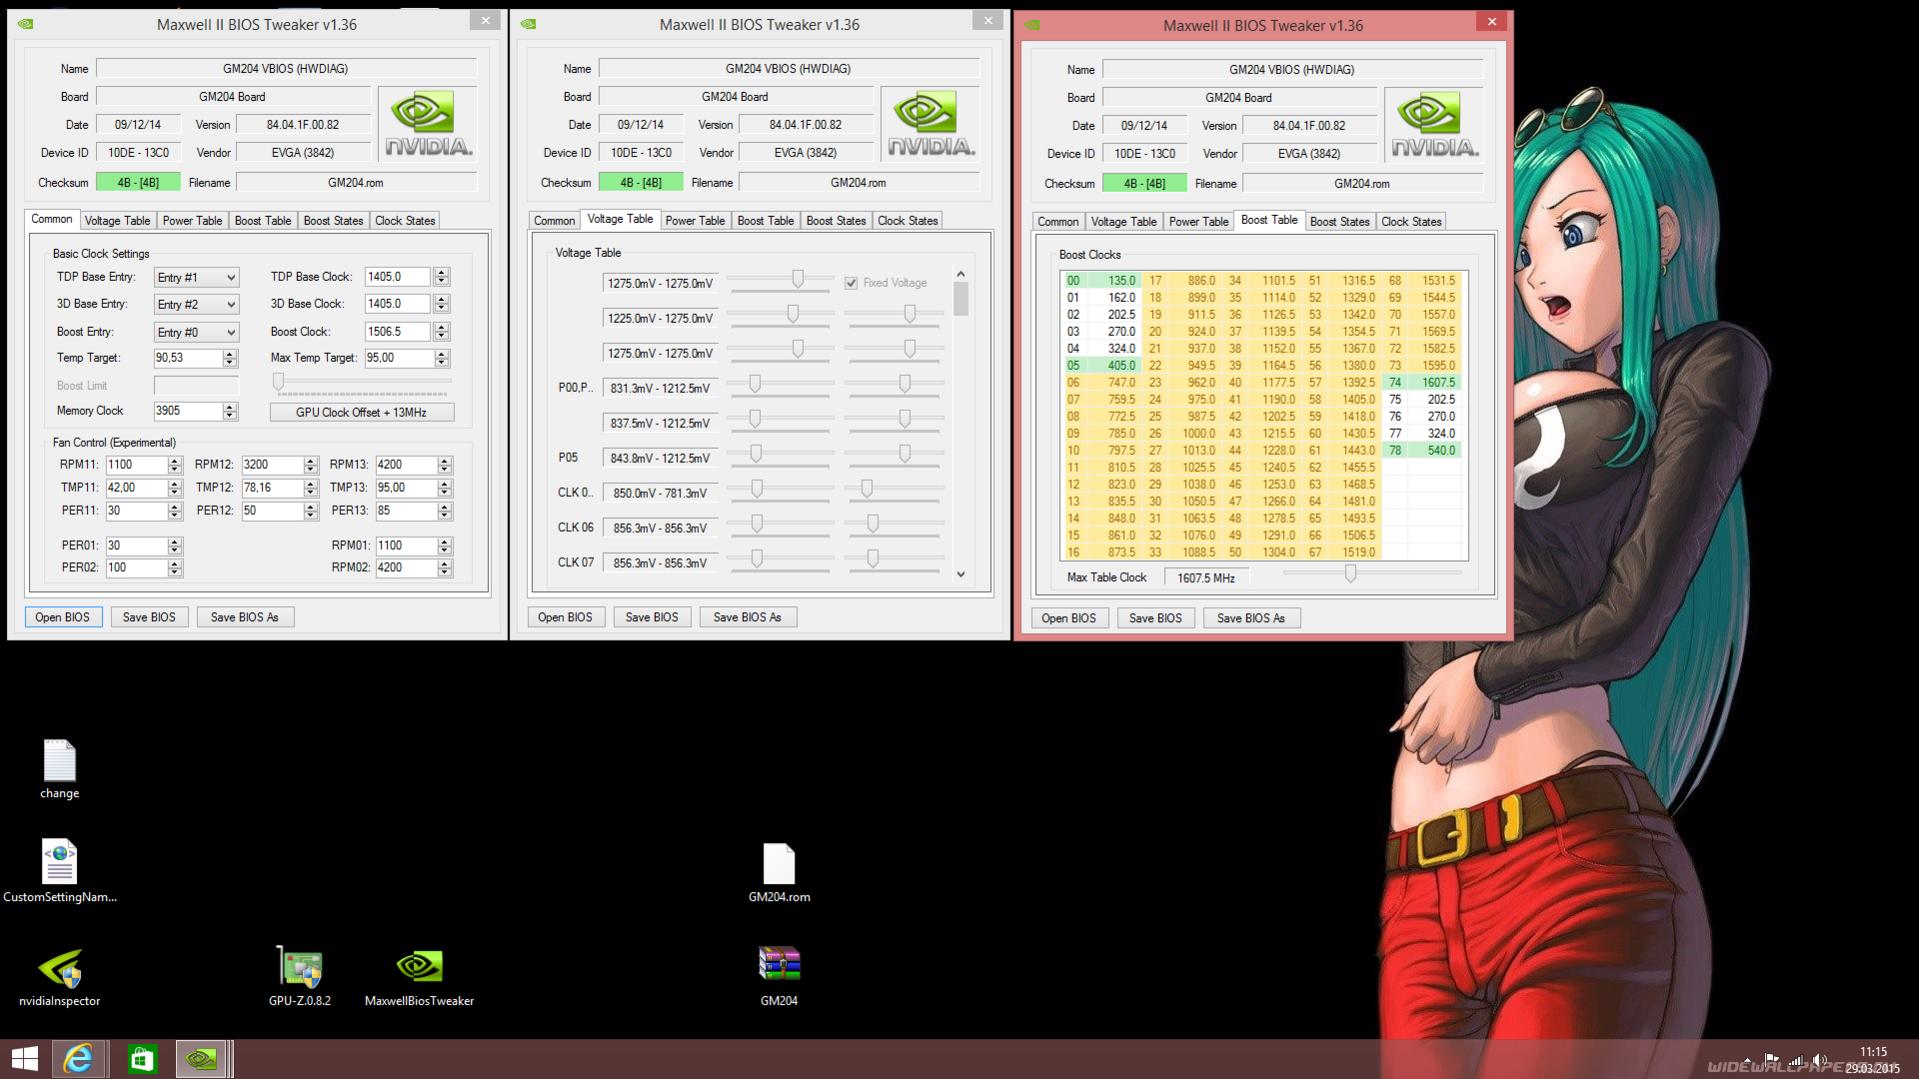Open the Windows Store taskbar icon
Image resolution: width=1919 pixels, height=1079 pixels.
point(141,1059)
